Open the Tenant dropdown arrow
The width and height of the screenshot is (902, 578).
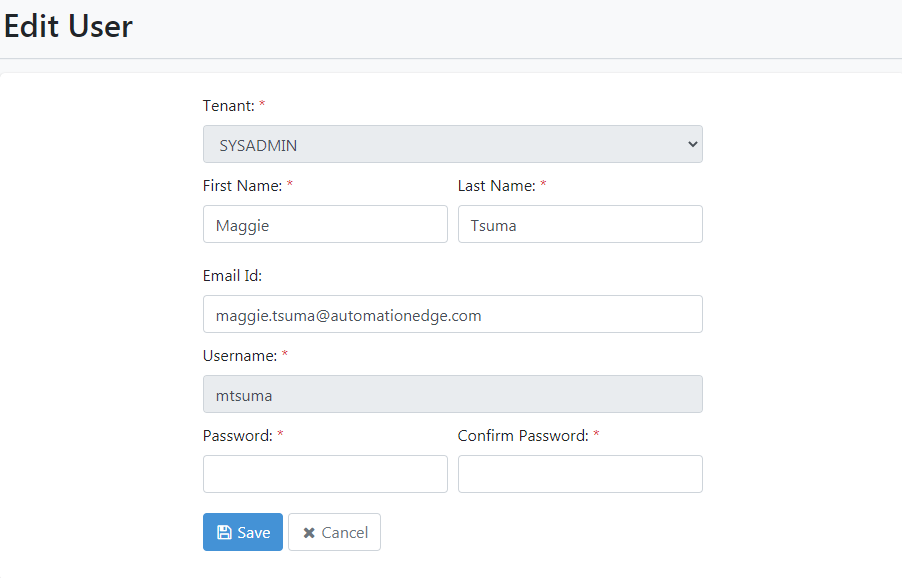[693, 144]
